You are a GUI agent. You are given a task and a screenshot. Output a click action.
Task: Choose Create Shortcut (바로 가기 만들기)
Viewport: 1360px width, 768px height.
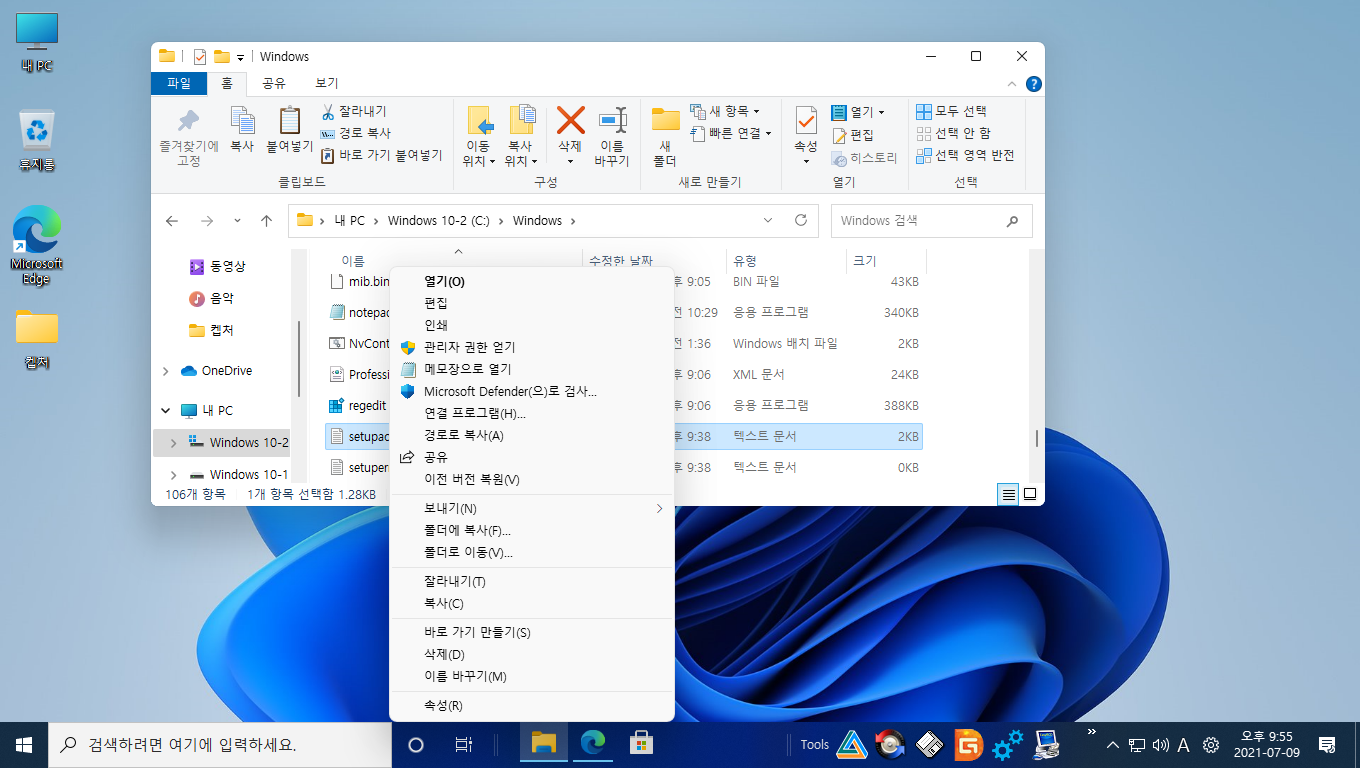point(531,632)
